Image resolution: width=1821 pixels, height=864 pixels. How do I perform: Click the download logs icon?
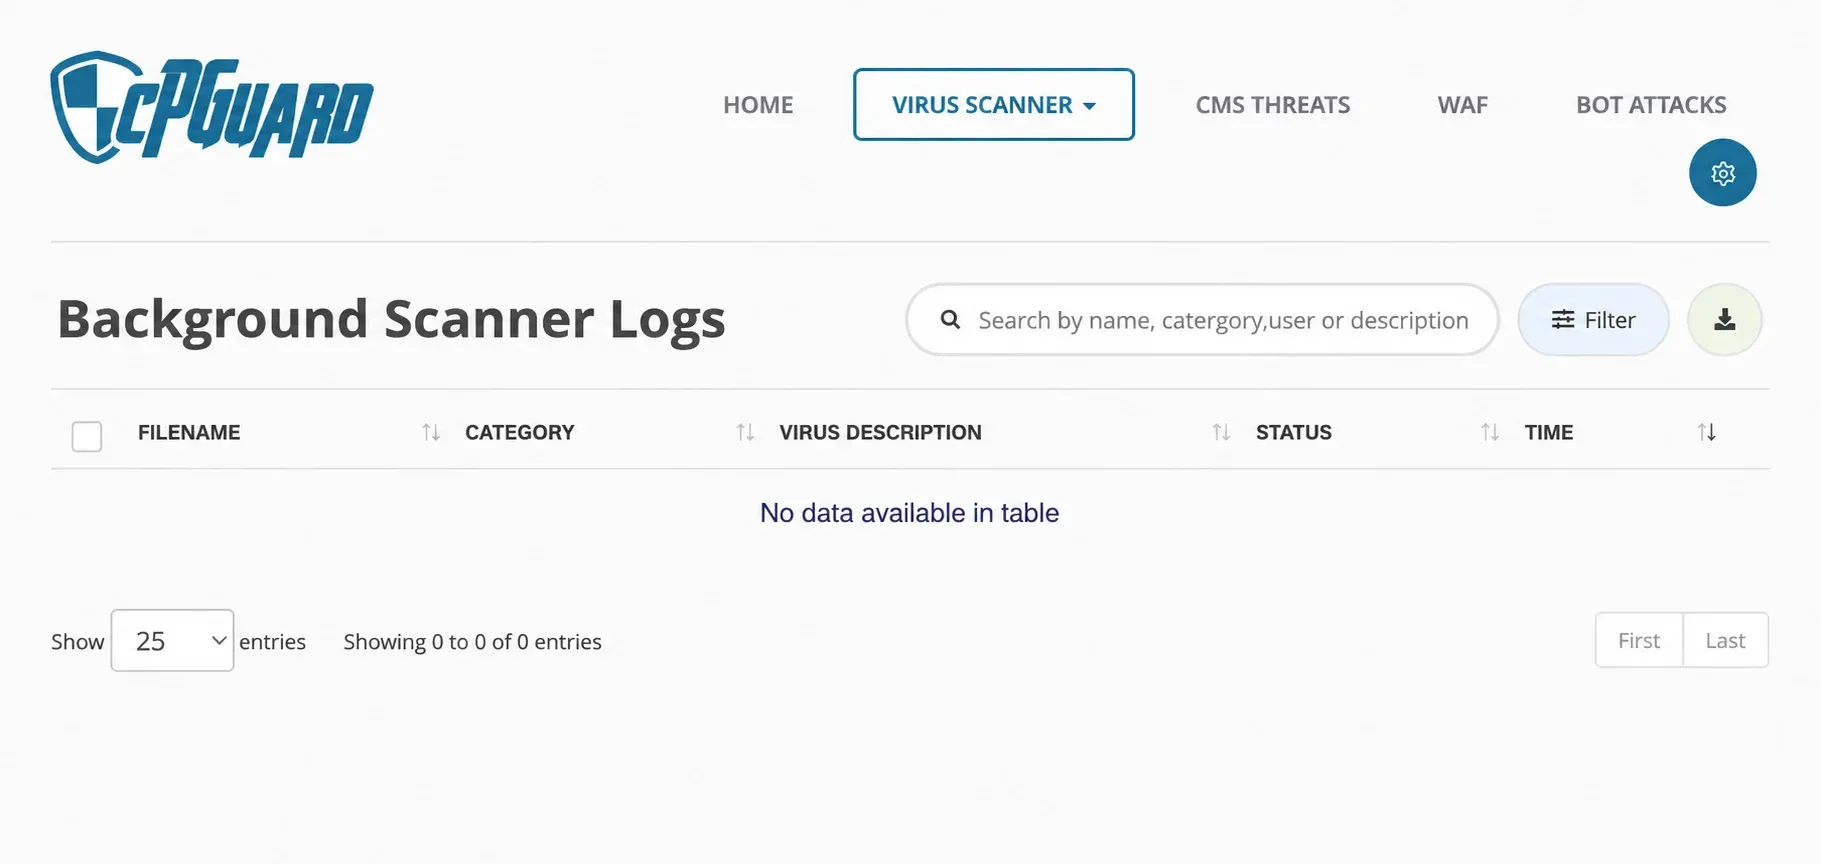pos(1724,320)
